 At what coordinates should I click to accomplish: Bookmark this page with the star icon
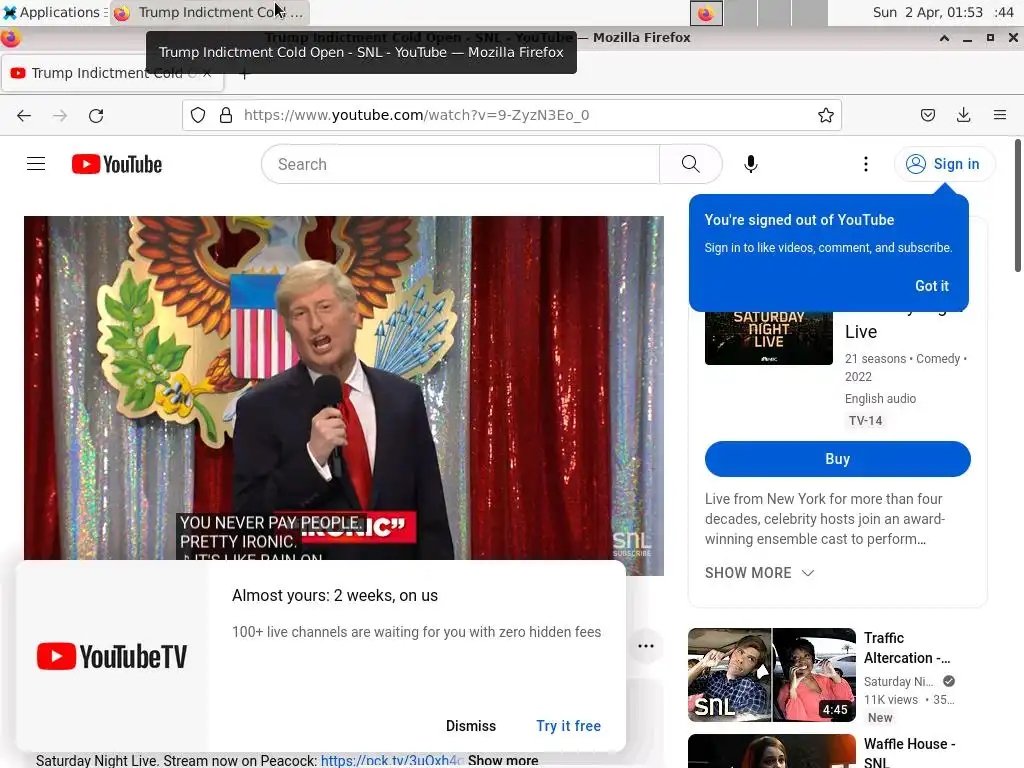pyautogui.click(x=825, y=115)
